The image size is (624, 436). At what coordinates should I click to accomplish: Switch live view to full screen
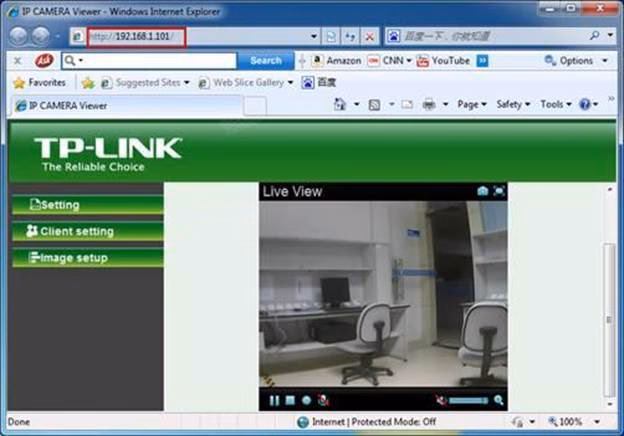pyautogui.click(x=499, y=191)
